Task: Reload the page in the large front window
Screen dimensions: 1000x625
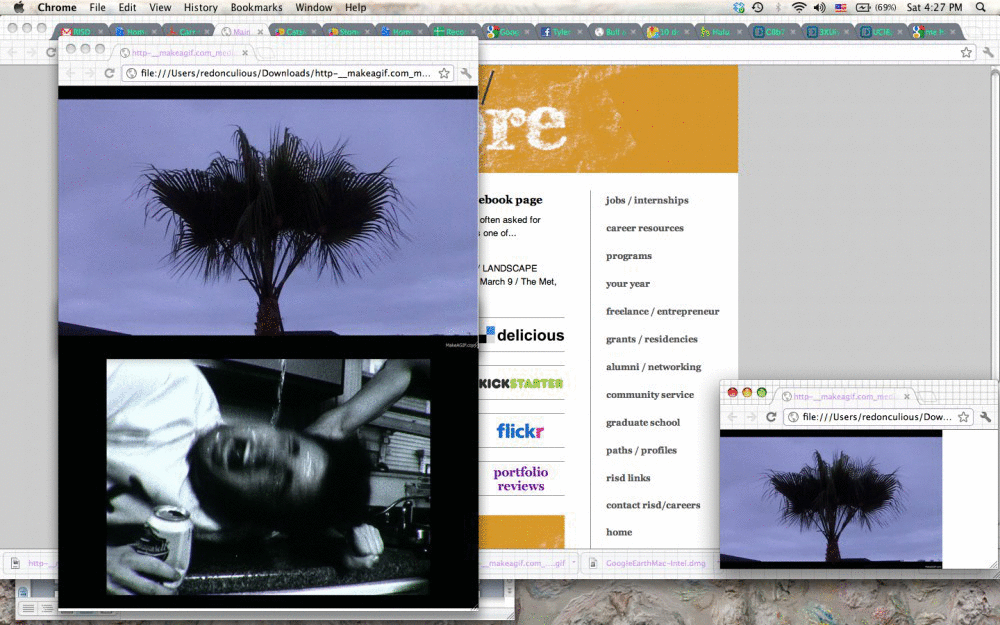Action: [109, 73]
